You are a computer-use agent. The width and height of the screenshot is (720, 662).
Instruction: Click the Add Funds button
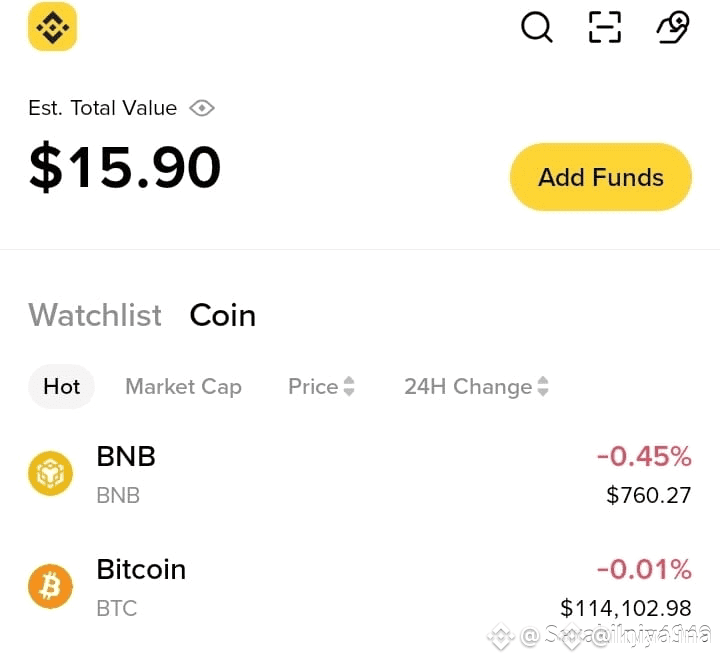pyautogui.click(x=601, y=177)
